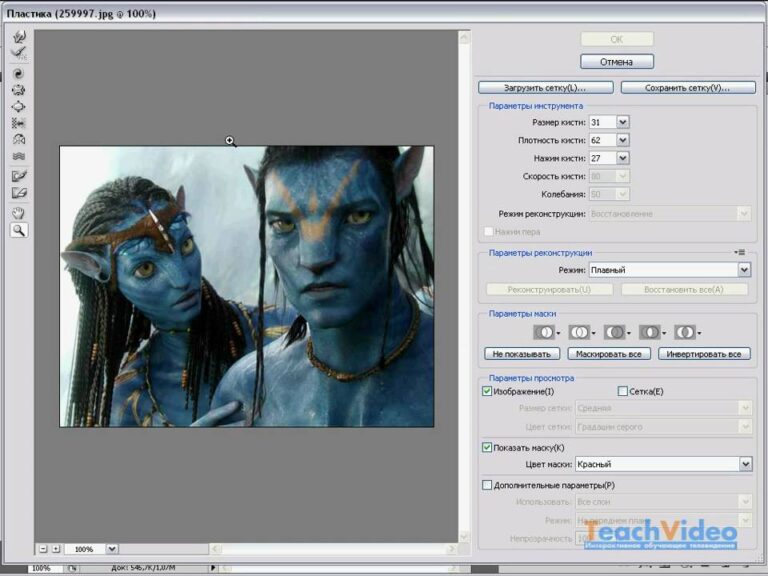
Task: Click the Реконструировать(U) button
Action: 549,289
